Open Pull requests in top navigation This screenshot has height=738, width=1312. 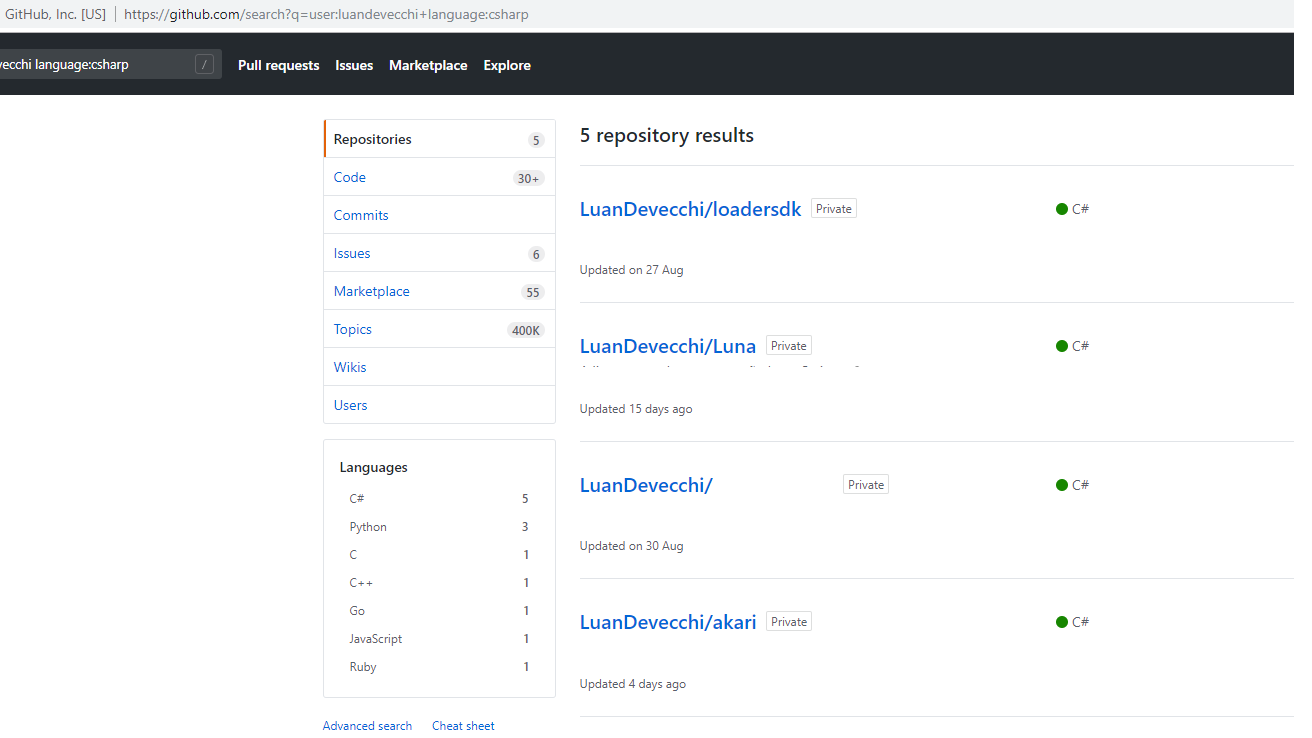tap(279, 65)
